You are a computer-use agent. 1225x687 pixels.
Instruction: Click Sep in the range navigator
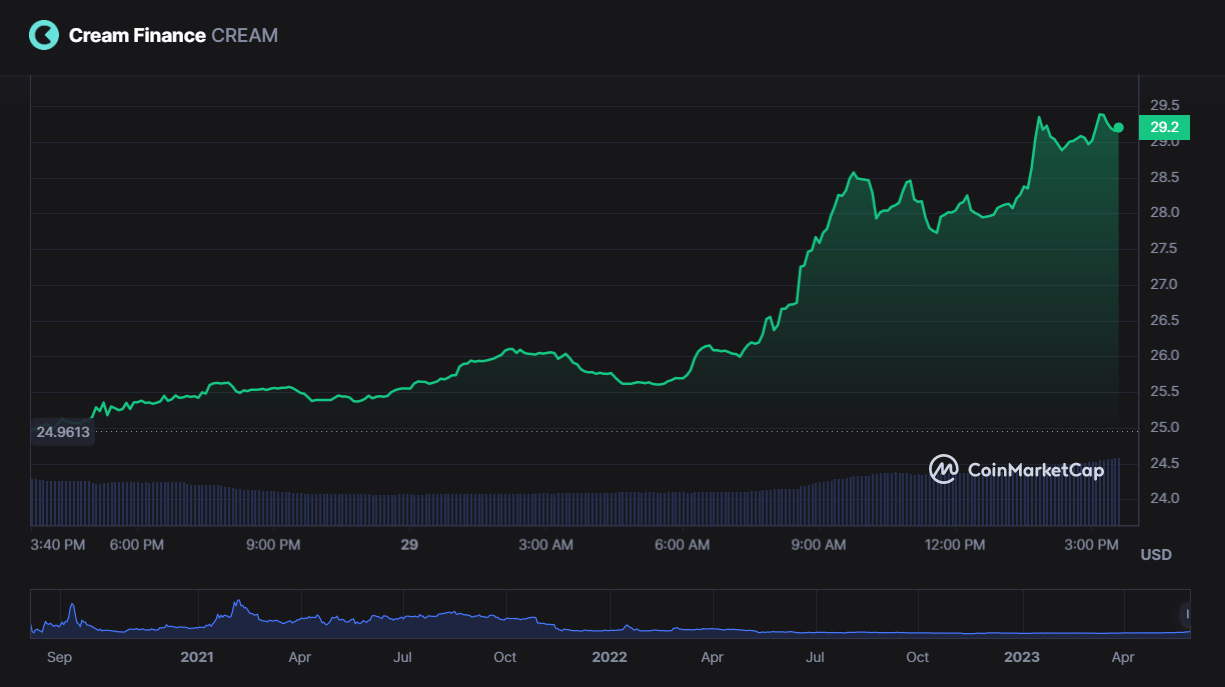59,657
